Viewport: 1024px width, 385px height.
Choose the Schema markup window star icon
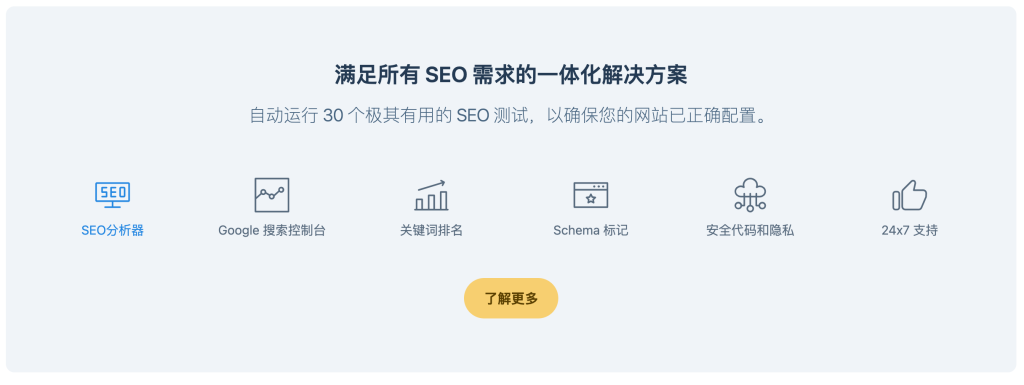[x=590, y=194]
